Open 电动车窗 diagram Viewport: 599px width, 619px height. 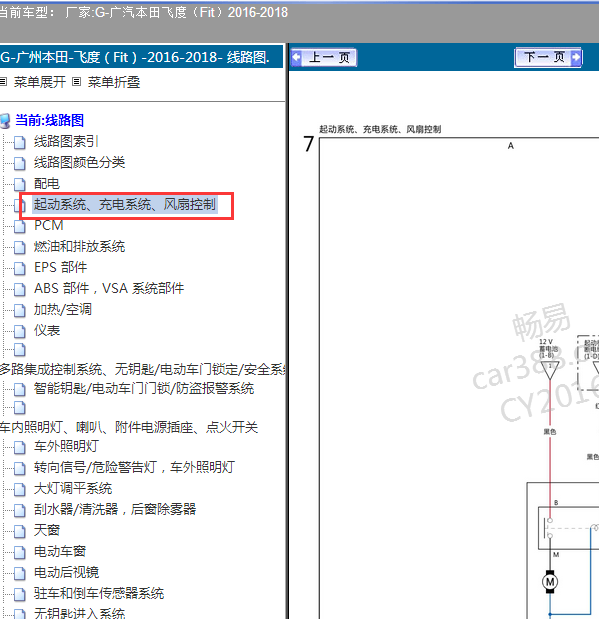[60, 551]
